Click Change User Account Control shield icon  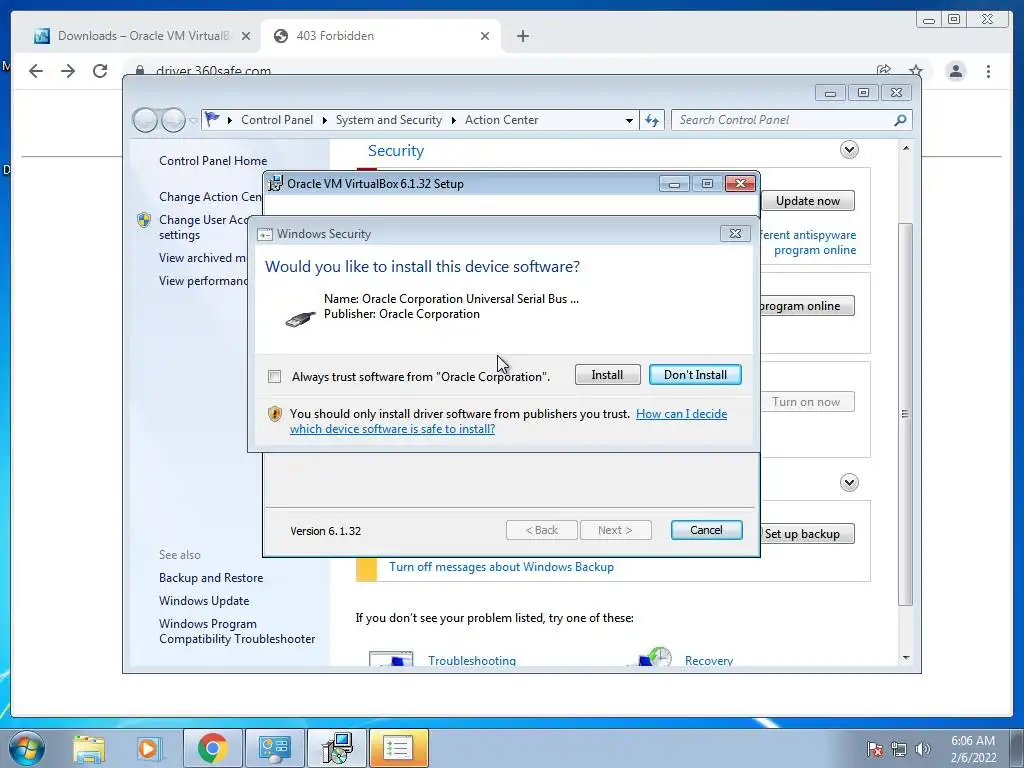[144, 220]
